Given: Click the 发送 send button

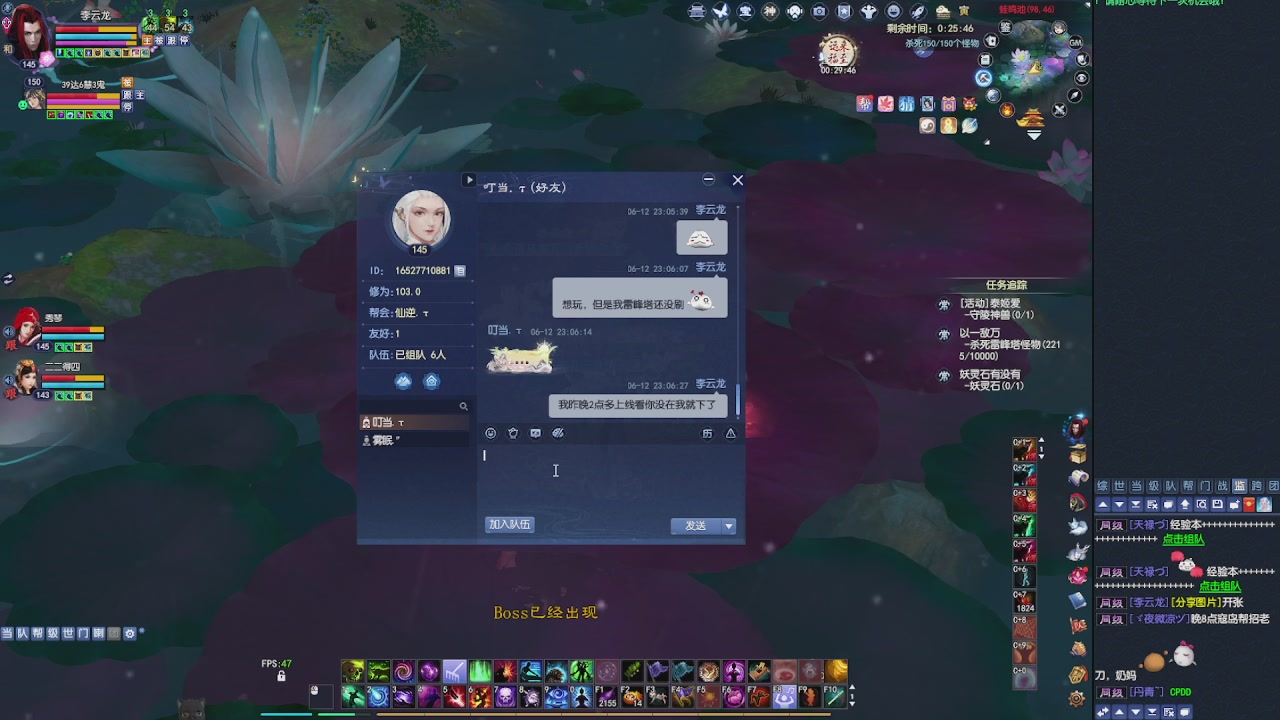Looking at the screenshot, I should click(696, 526).
